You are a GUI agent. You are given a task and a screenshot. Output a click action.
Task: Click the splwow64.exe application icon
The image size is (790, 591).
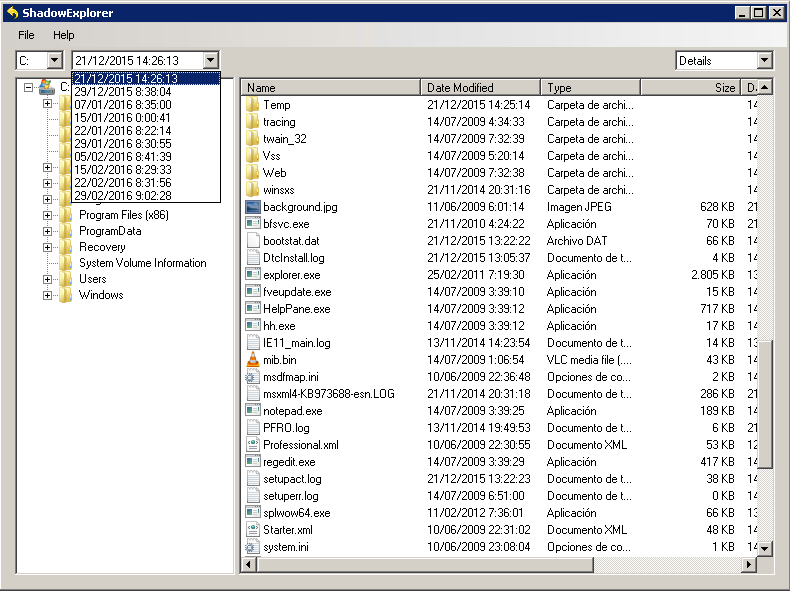[x=252, y=513]
